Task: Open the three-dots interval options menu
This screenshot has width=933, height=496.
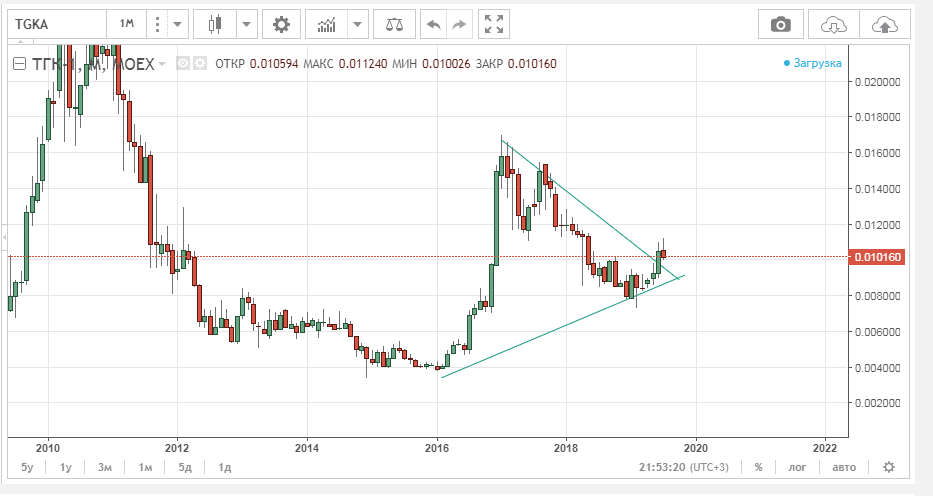Action: [157, 24]
